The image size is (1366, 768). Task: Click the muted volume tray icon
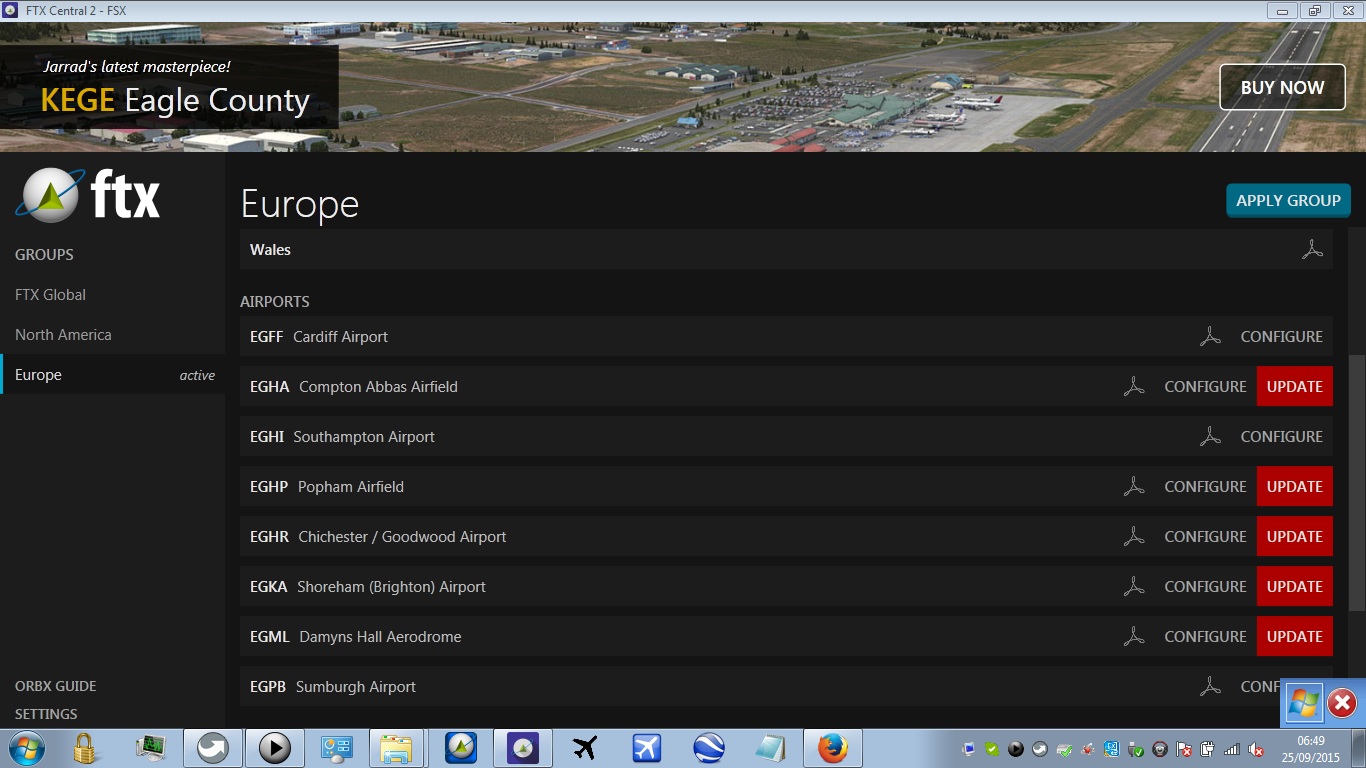coord(1256,749)
